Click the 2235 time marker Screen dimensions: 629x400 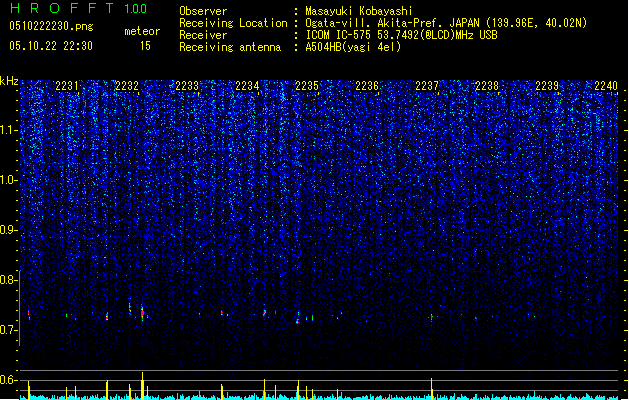click(307, 86)
